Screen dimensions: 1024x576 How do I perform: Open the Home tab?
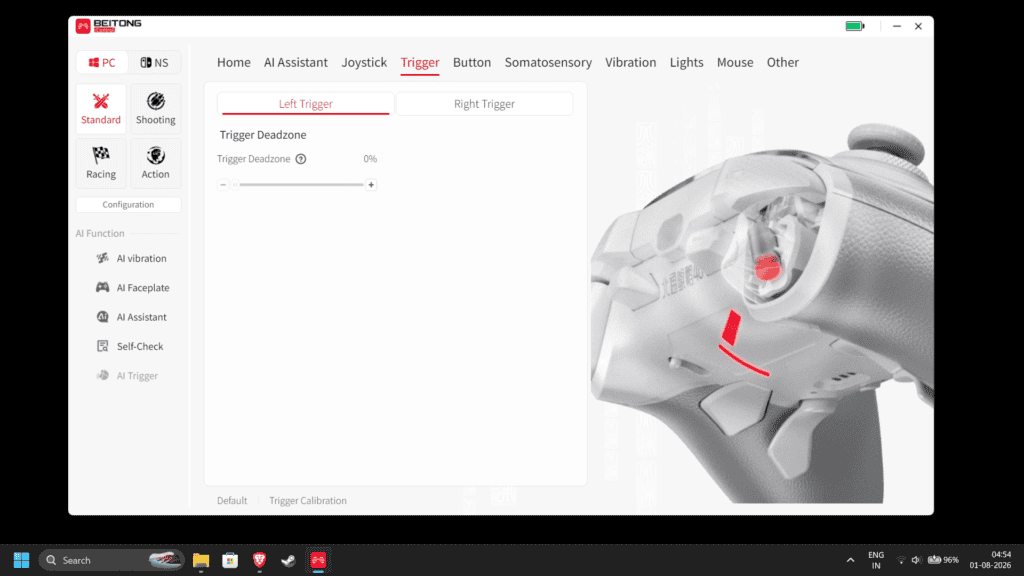pos(234,62)
